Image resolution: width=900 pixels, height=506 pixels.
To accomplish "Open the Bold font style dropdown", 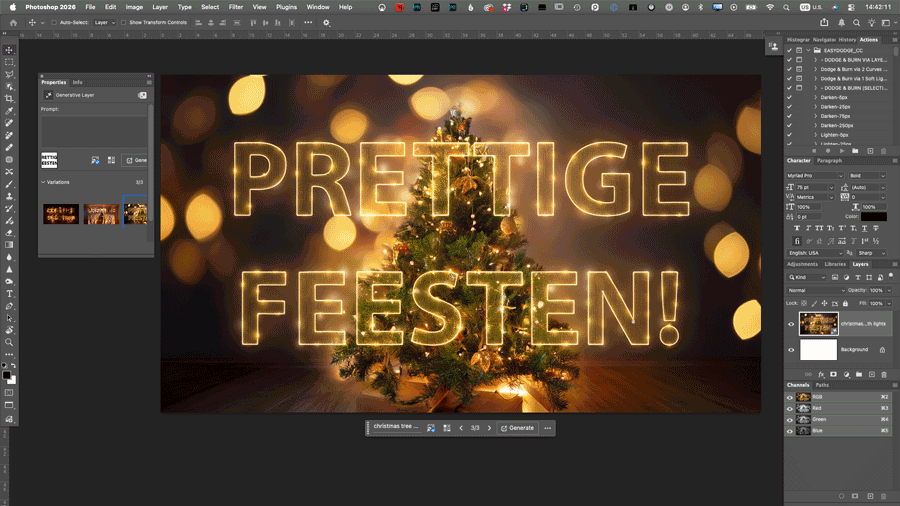I will (x=867, y=176).
